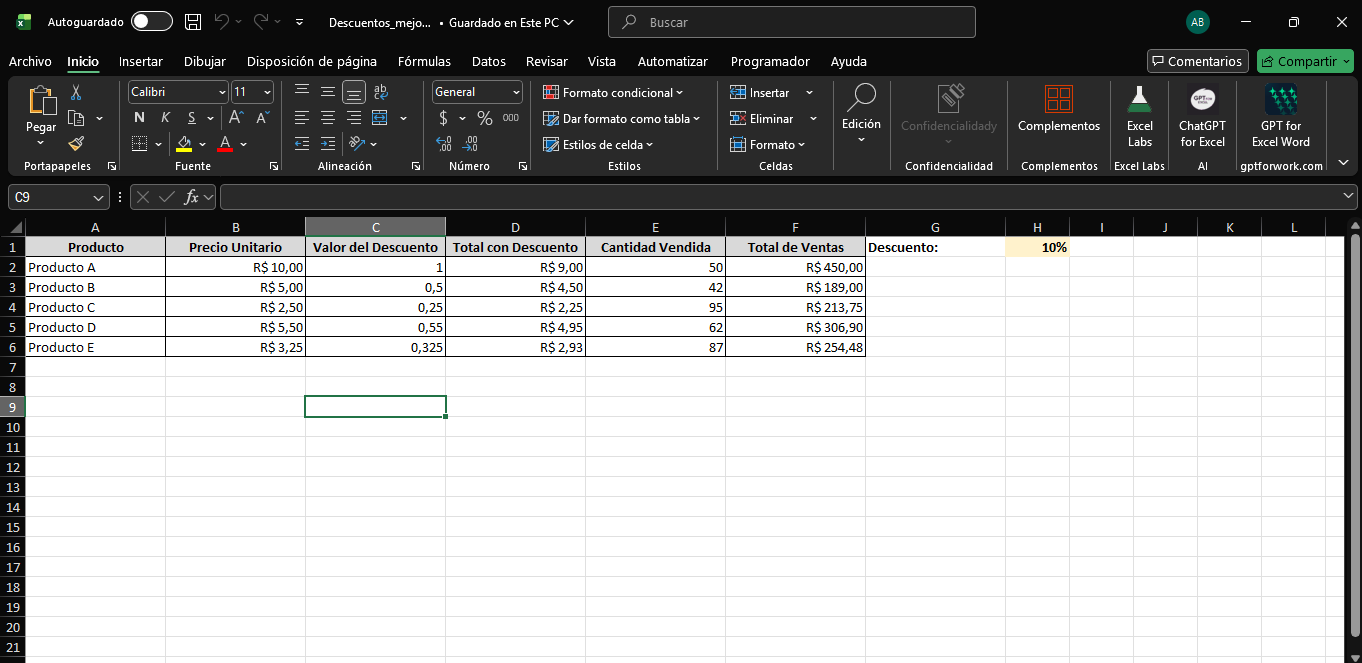Click the Wrap Text icon

380,92
